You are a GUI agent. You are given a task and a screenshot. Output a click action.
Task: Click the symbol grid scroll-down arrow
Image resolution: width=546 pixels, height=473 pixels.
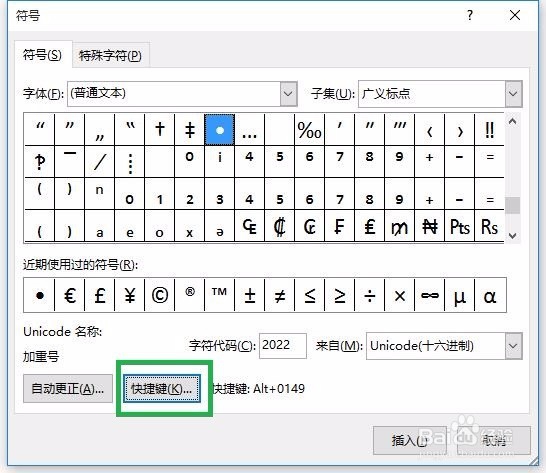tap(512, 235)
